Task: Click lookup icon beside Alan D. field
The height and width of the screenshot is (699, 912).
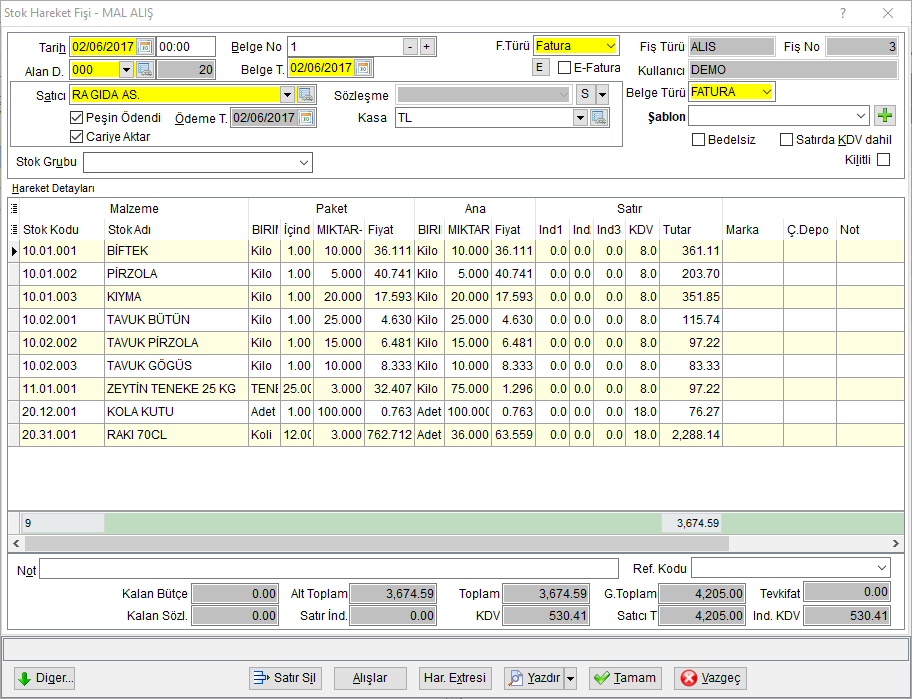Action: pos(145,70)
